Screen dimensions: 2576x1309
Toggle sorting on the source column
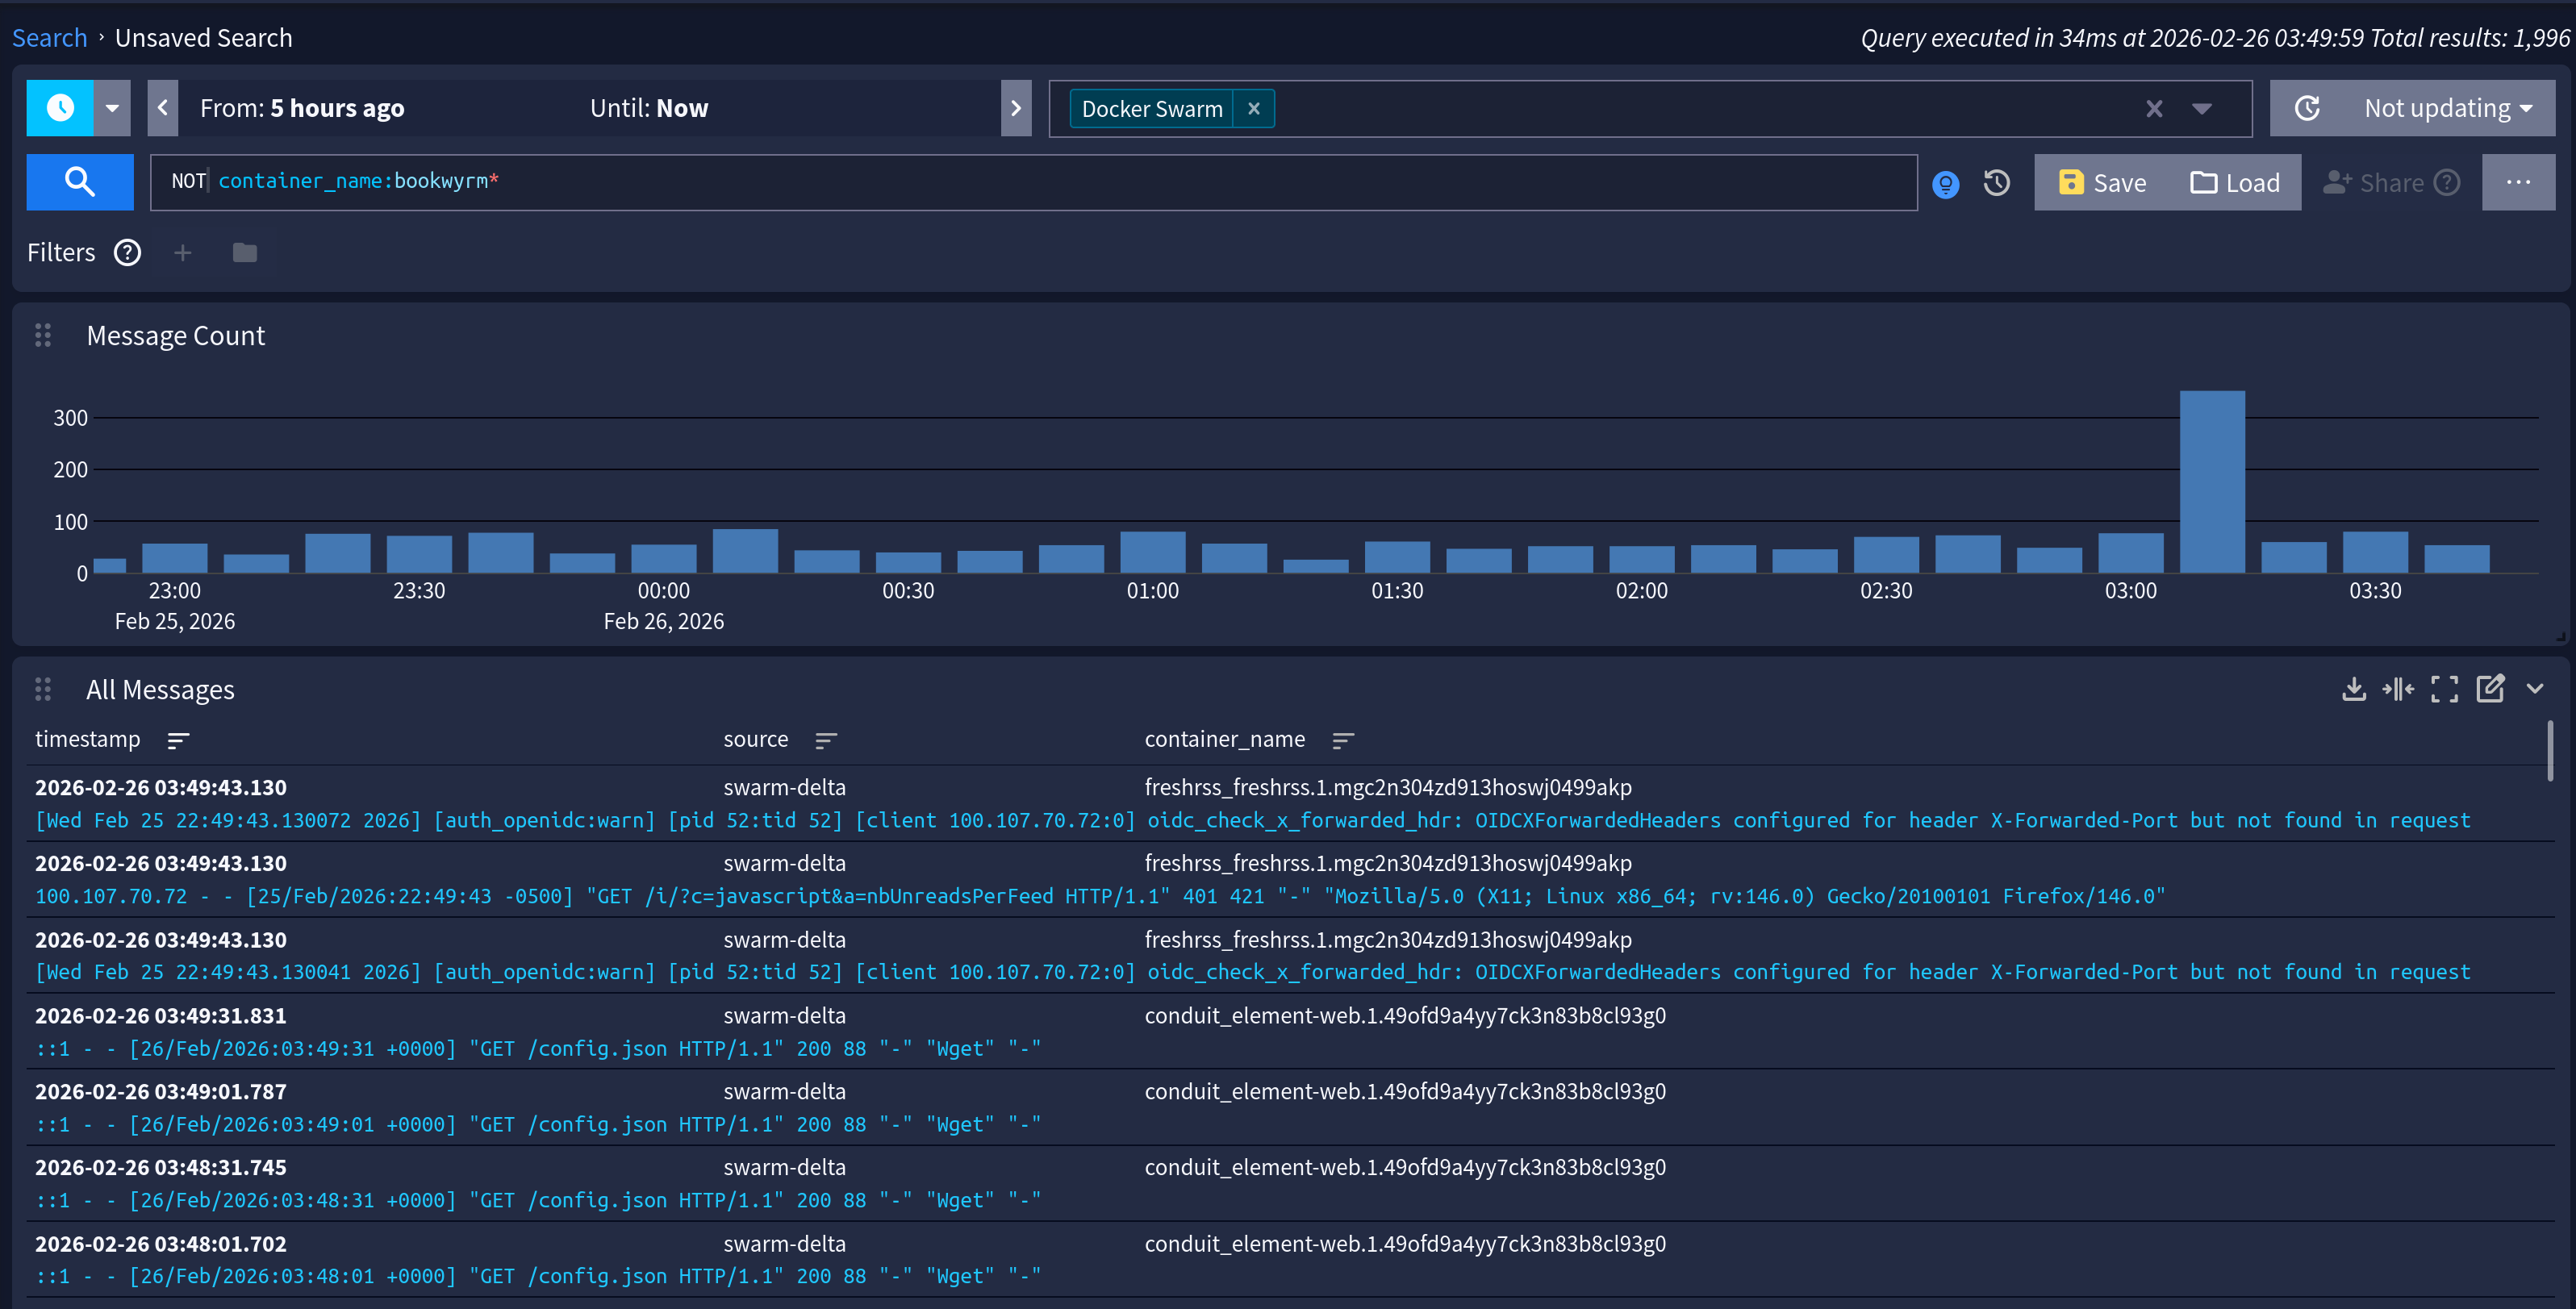coord(826,740)
